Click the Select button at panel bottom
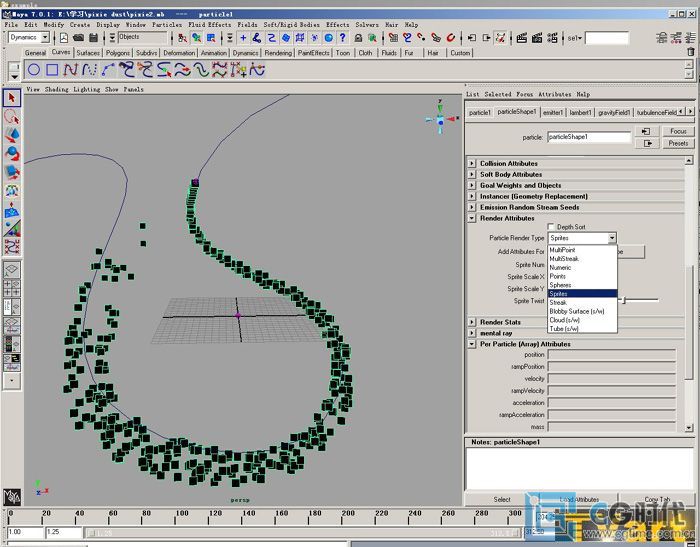The image size is (700, 547). pyautogui.click(x=502, y=499)
